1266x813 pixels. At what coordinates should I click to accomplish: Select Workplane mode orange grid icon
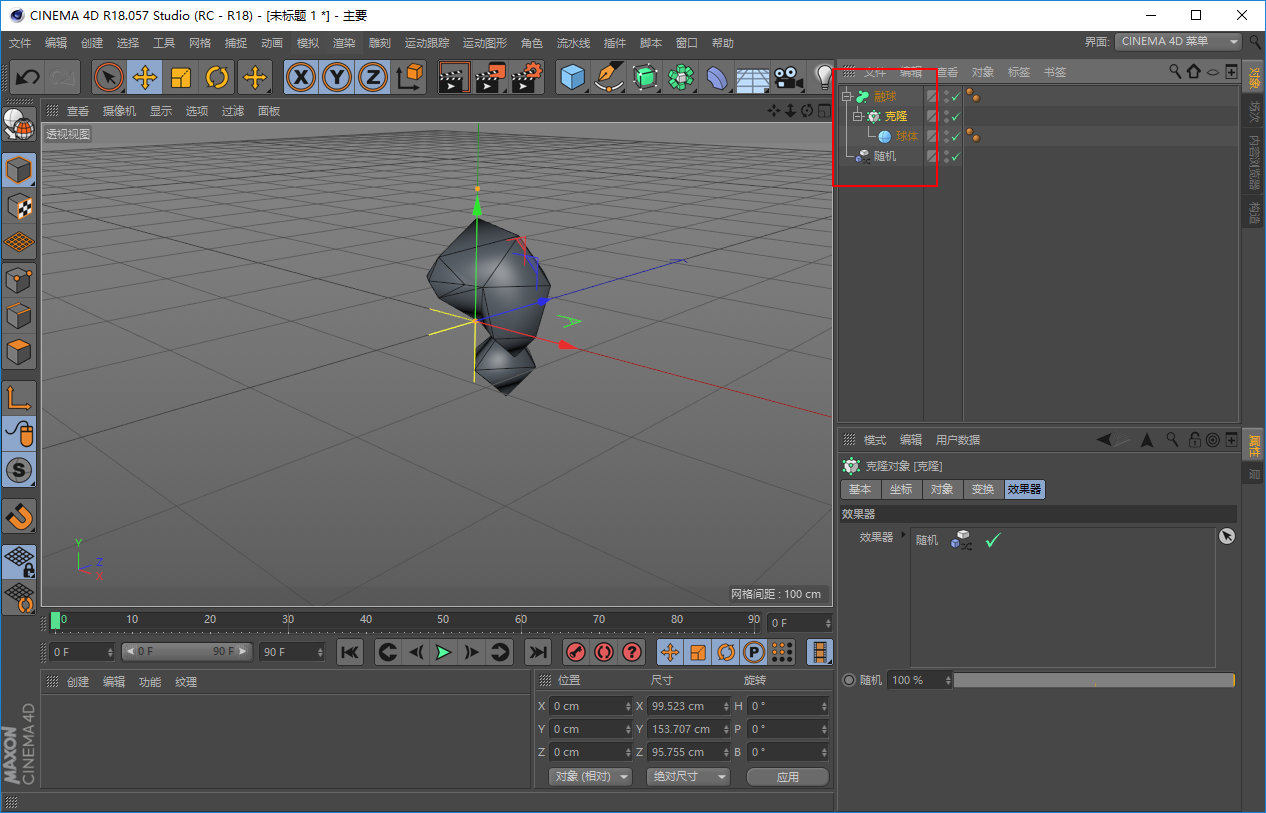pos(19,243)
